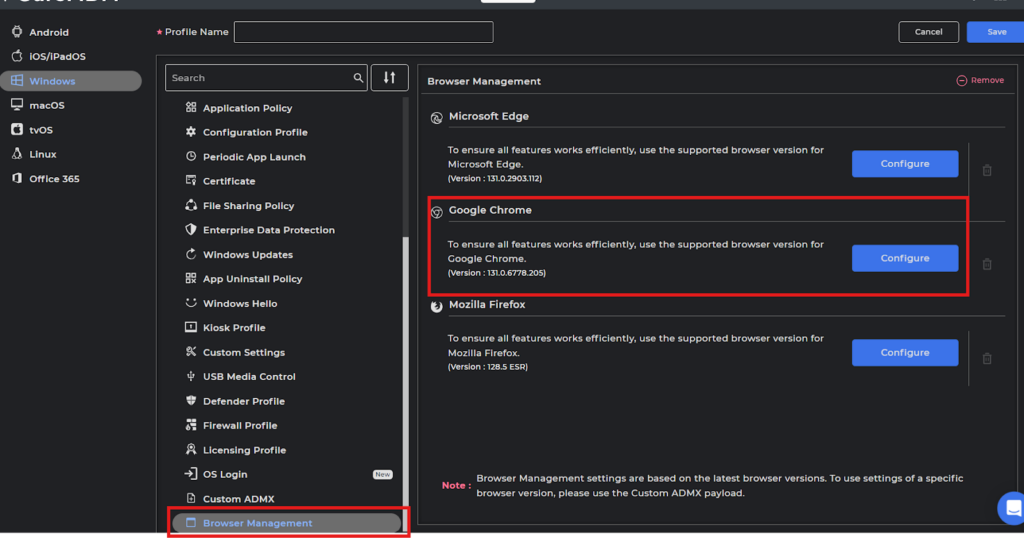Open the chat support bubble icon

(x=1012, y=506)
